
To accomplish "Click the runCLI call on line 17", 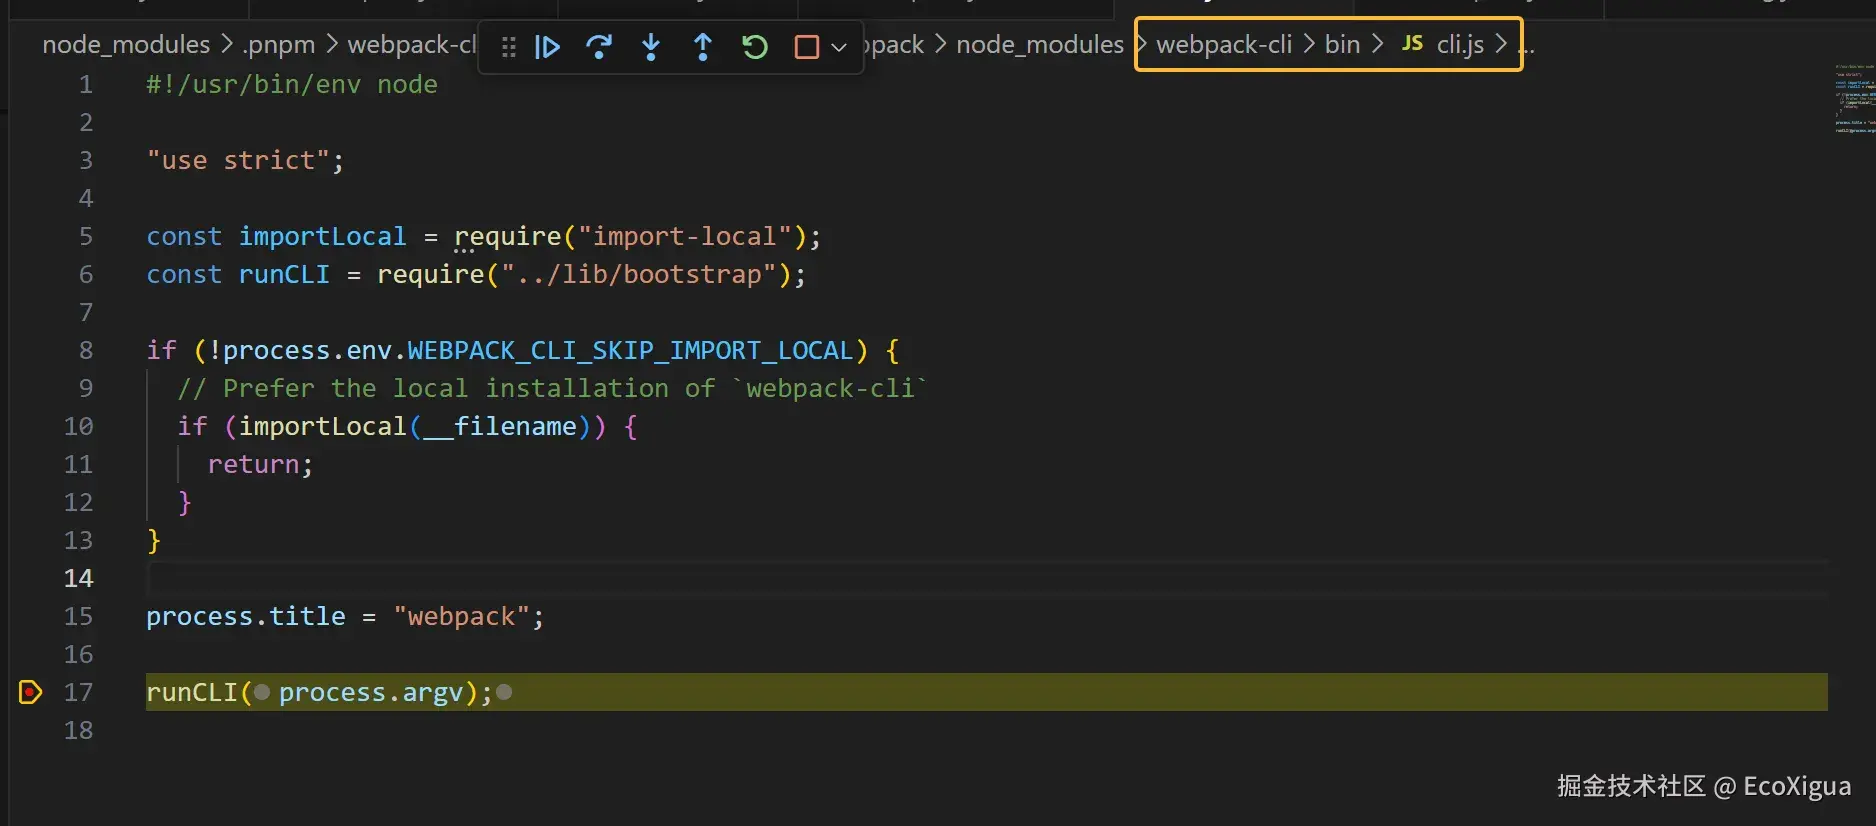I will (x=192, y=692).
